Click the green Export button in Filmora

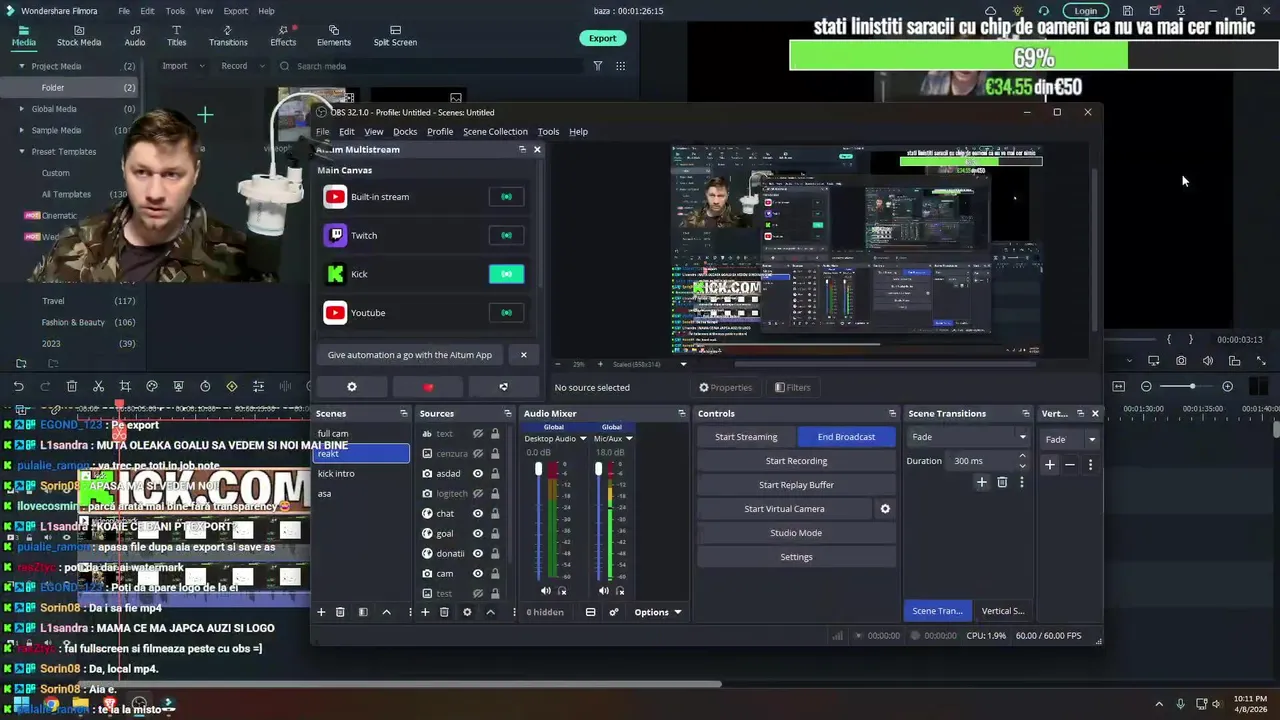tap(602, 38)
